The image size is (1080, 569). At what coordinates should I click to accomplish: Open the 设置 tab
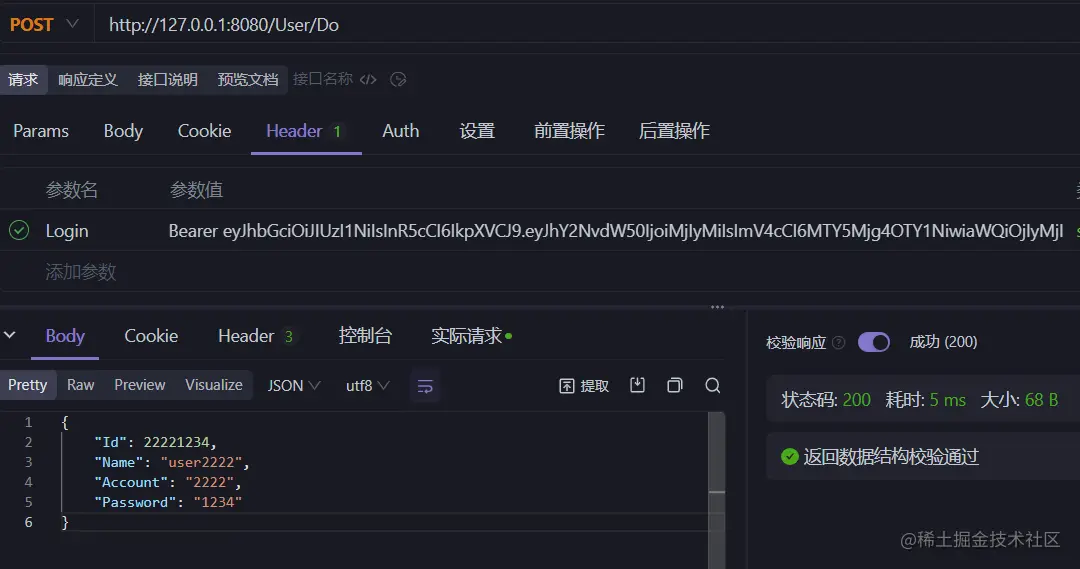click(477, 131)
